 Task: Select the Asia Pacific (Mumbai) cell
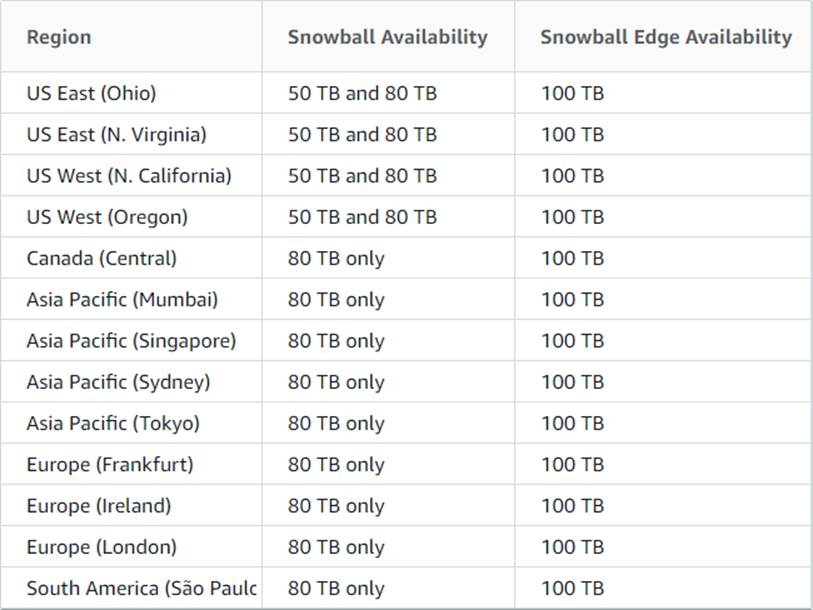(x=122, y=299)
